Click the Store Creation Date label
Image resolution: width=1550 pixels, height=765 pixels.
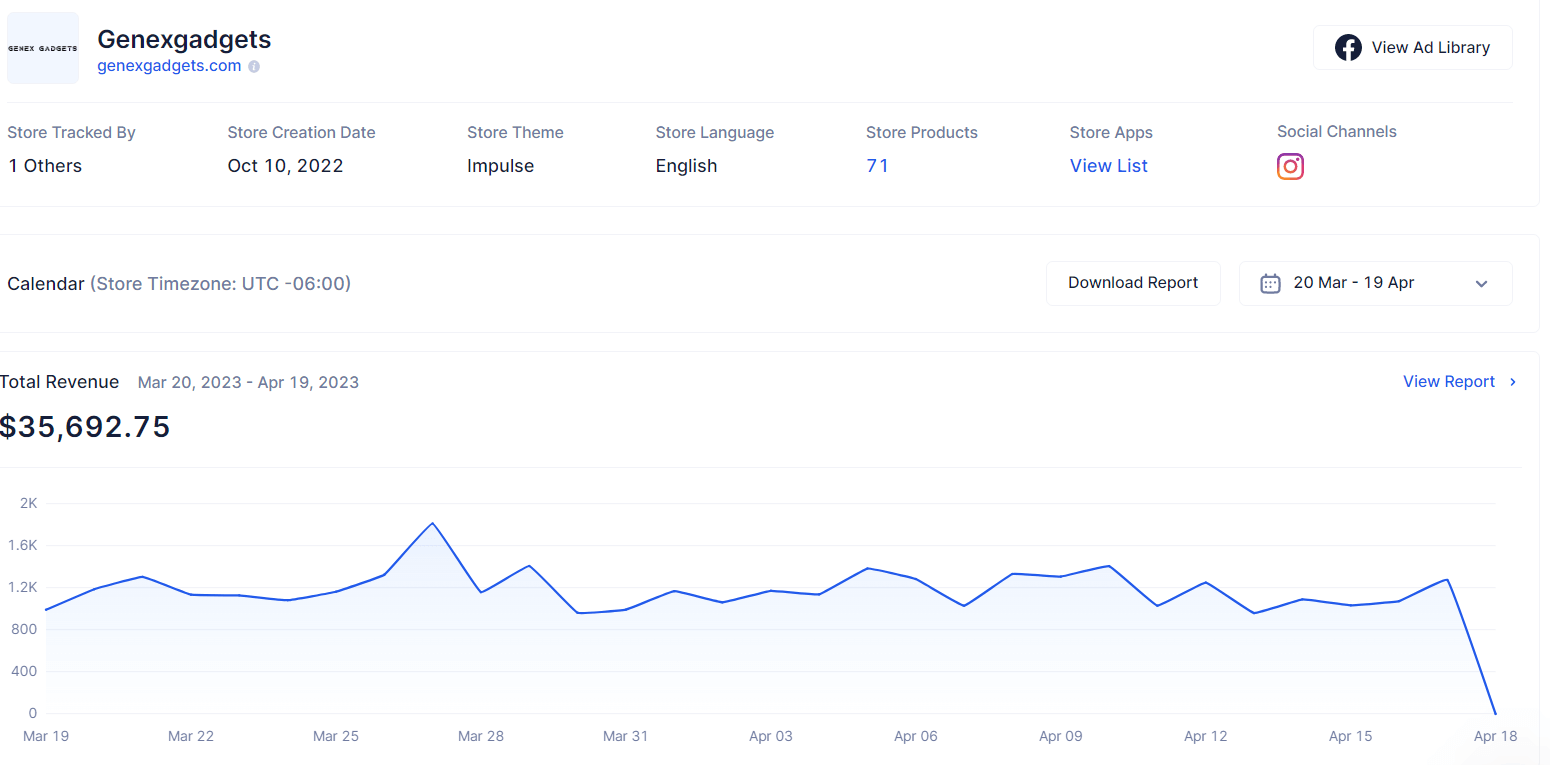click(301, 133)
